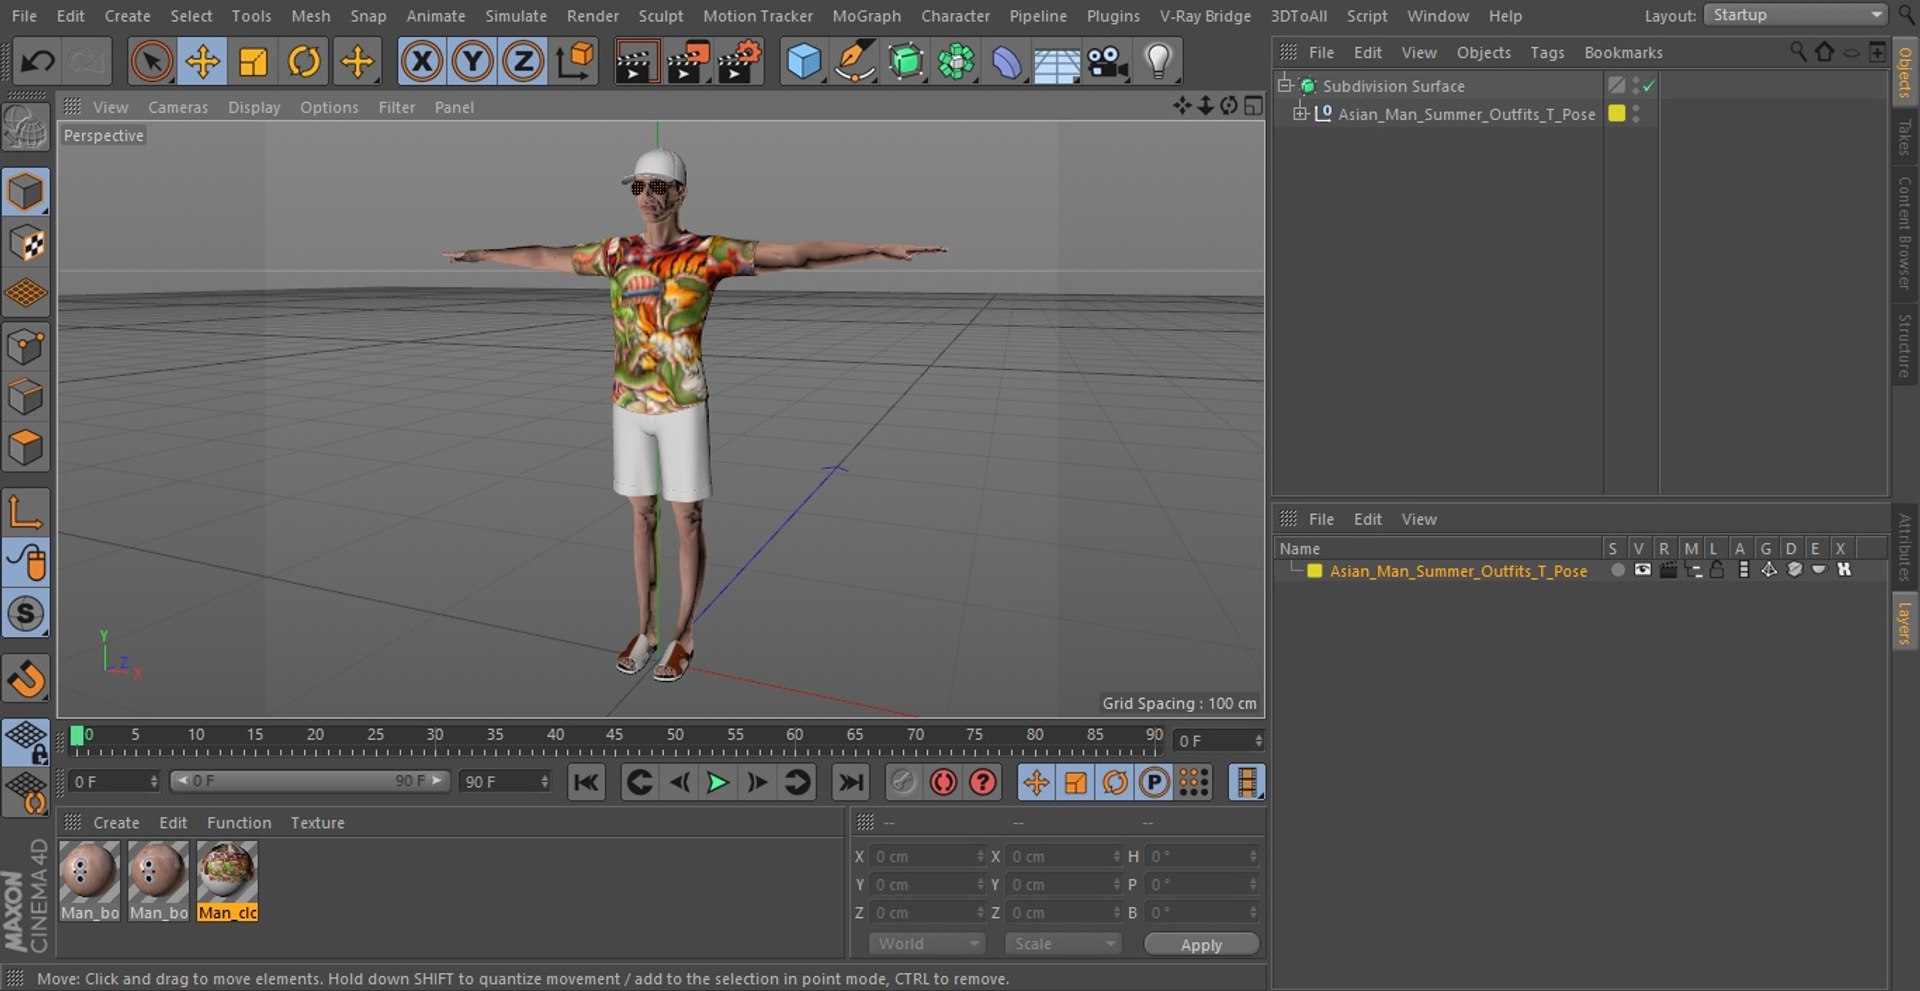Image resolution: width=1920 pixels, height=991 pixels.
Task: Click the Apply button
Action: coord(1201,945)
